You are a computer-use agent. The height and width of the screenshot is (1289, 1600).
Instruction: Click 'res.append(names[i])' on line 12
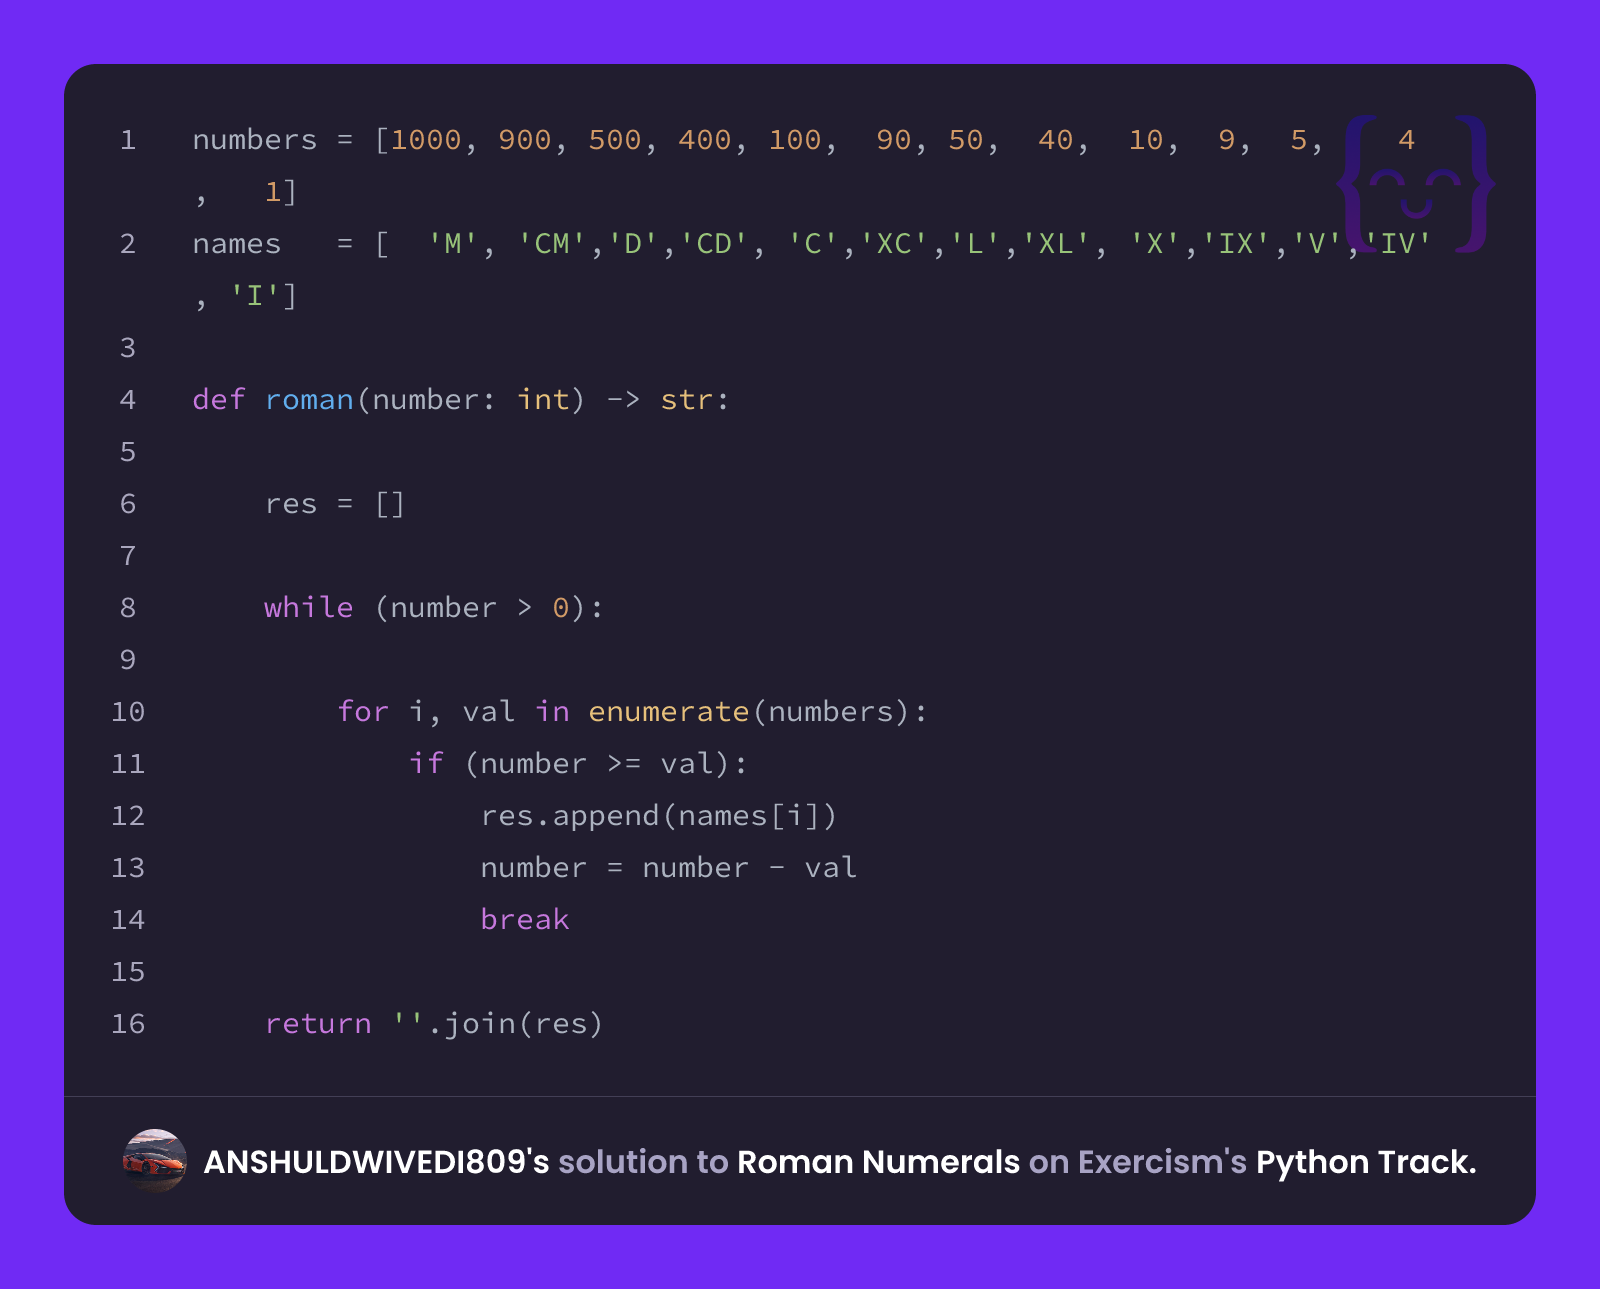click(659, 816)
